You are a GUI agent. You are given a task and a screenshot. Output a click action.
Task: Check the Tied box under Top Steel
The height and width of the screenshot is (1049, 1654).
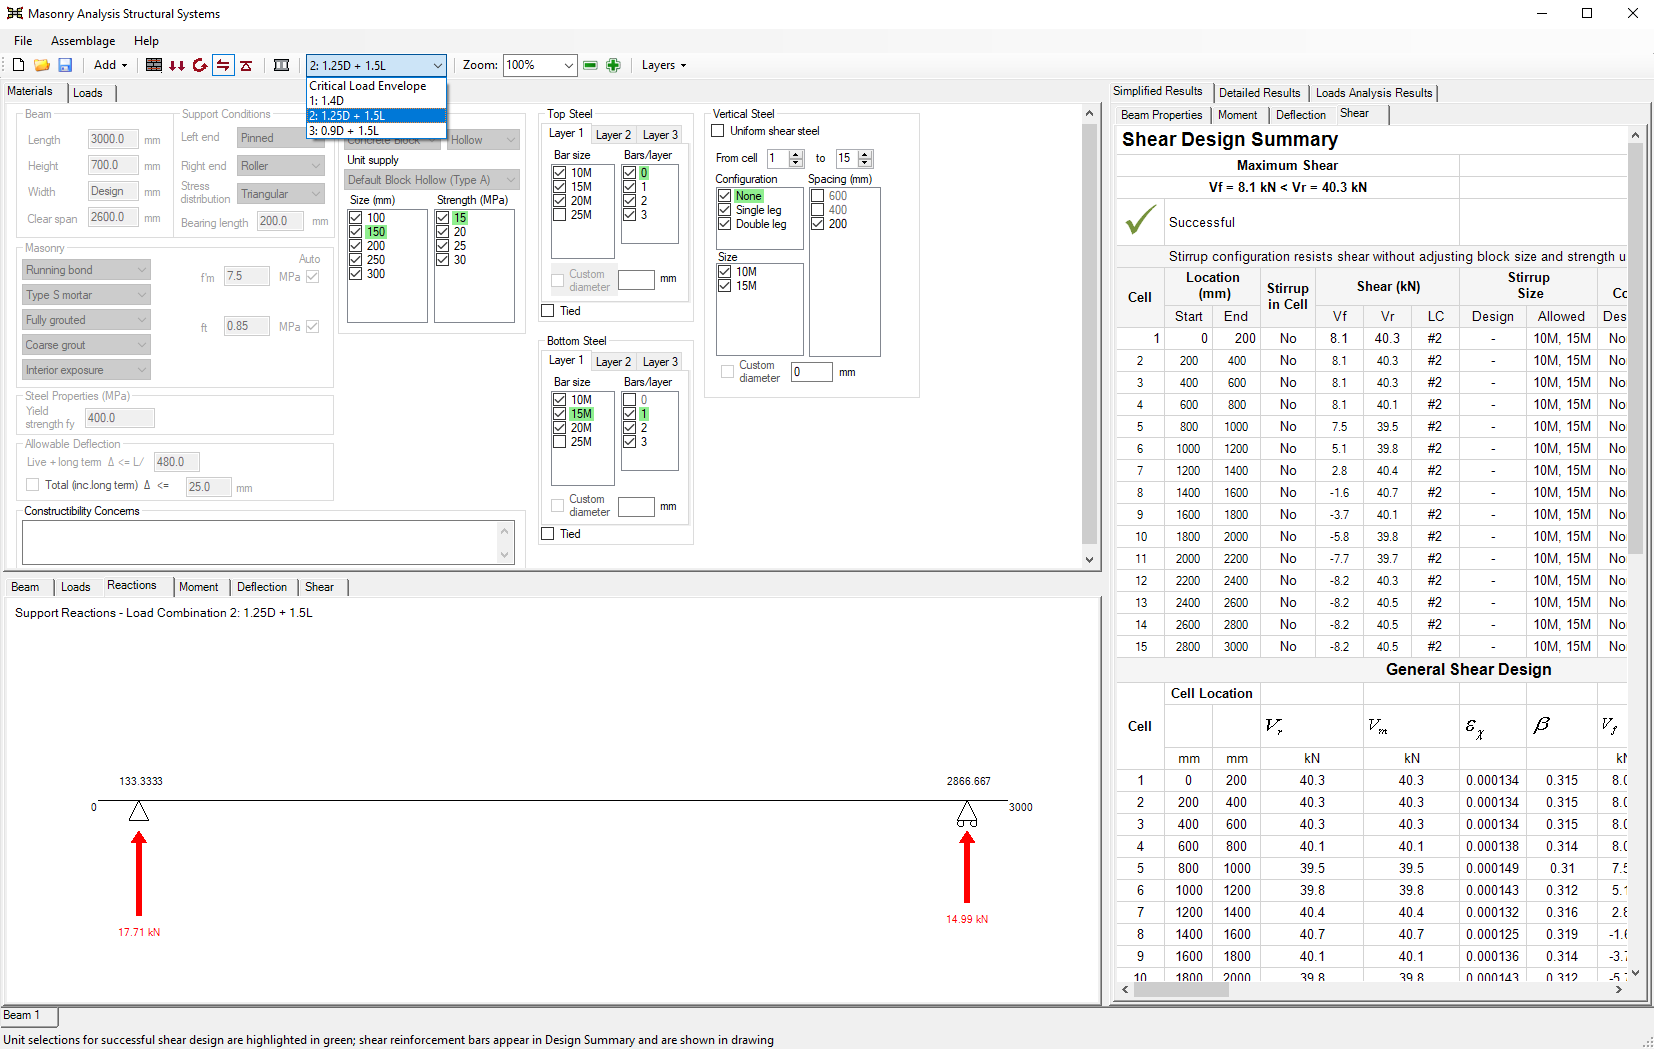click(548, 311)
